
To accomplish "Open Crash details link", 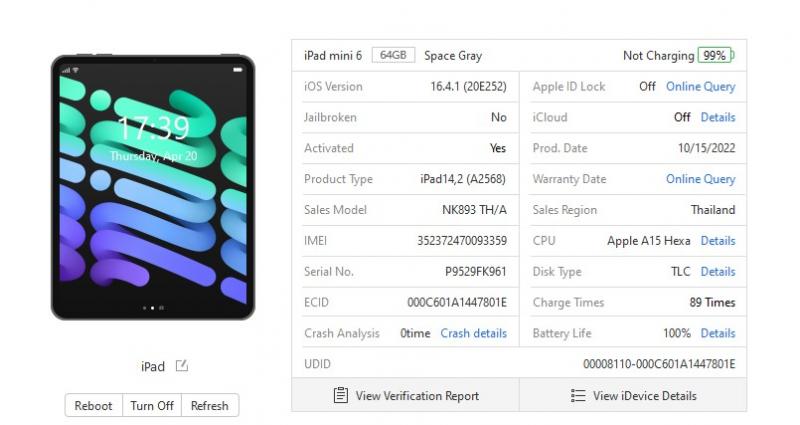I will pyautogui.click(x=473, y=333).
